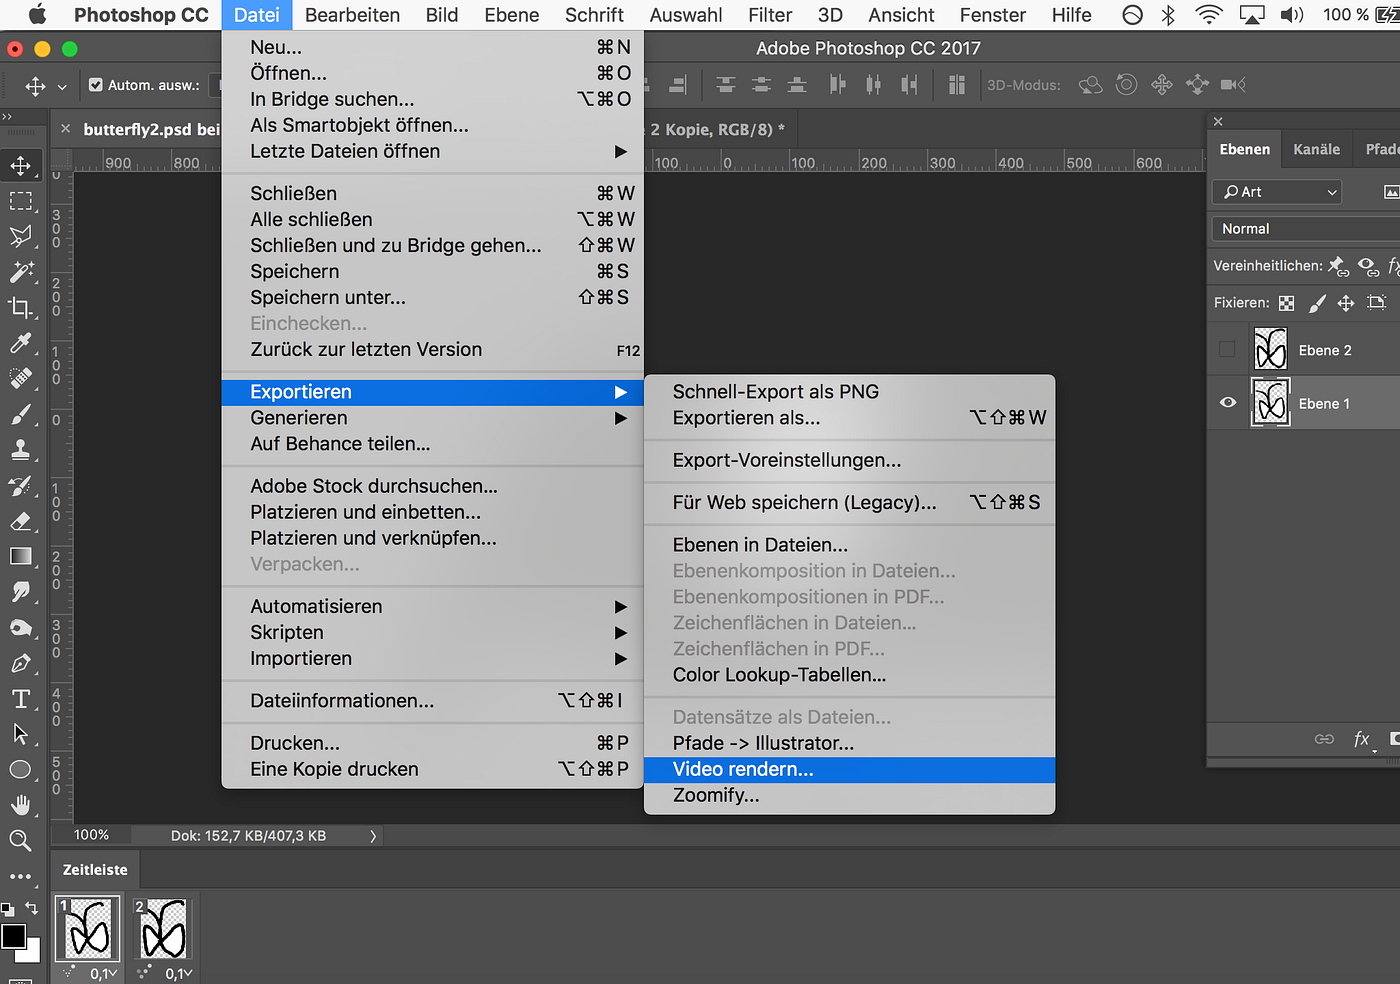Select the Move tool
Image resolution: width=1400 pixels, height=984 pixels.
click(x=21, y=166)
